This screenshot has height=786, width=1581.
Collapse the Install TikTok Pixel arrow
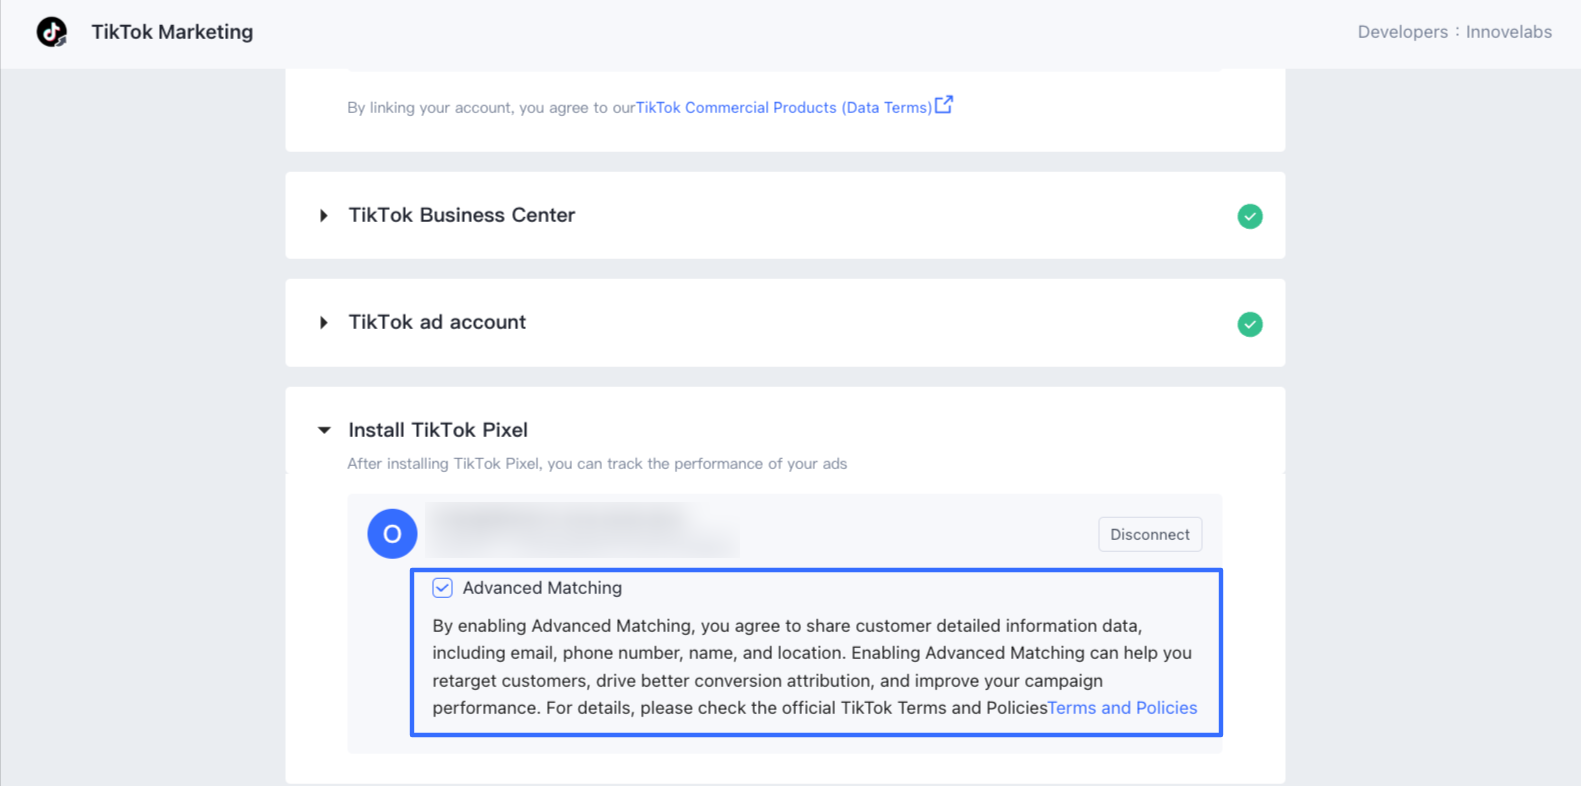[x=324, y=430]
